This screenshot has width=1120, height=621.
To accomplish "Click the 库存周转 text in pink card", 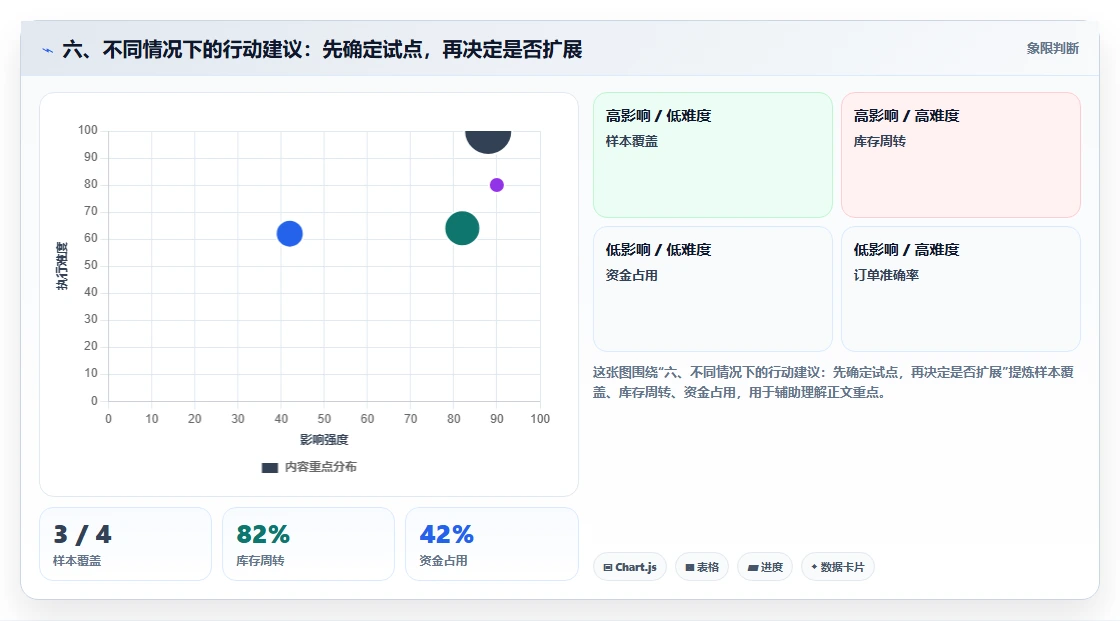I will [x=880, y=141].
